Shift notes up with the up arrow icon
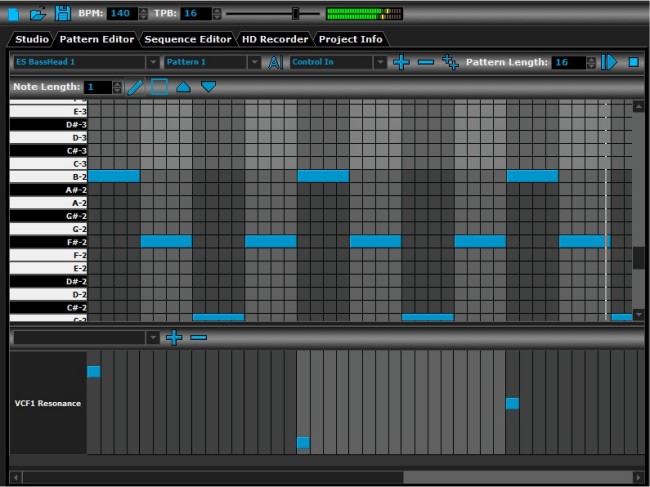Image resolution: width=650 pixels, height=487 pixels. pos(184,88)
